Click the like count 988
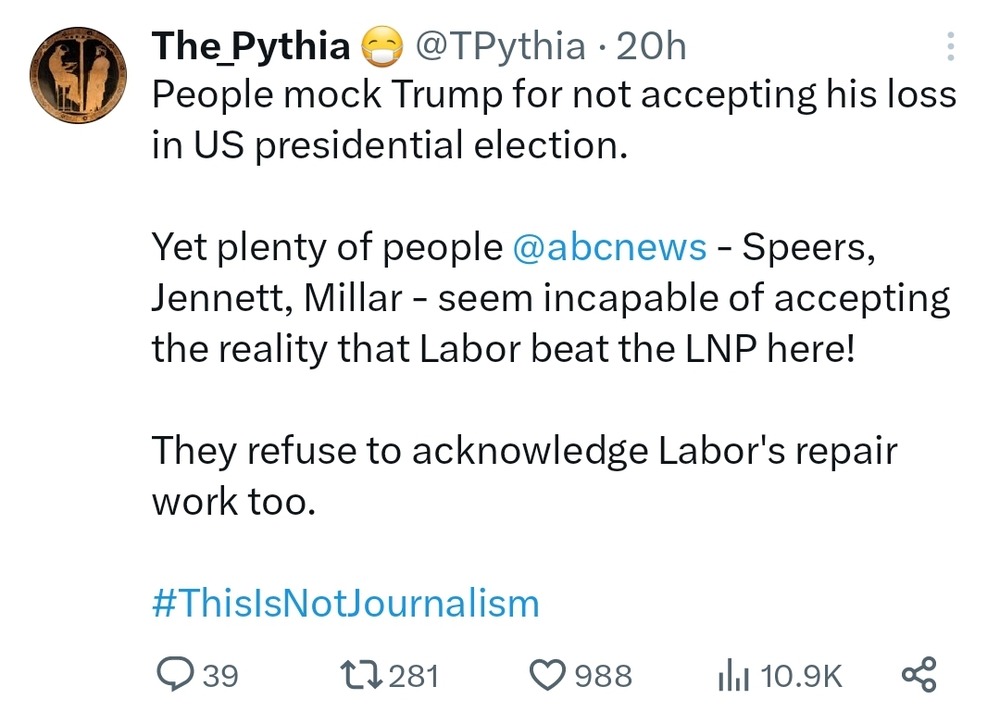This screenshot has width=1000, height=724. coord(604,676)
